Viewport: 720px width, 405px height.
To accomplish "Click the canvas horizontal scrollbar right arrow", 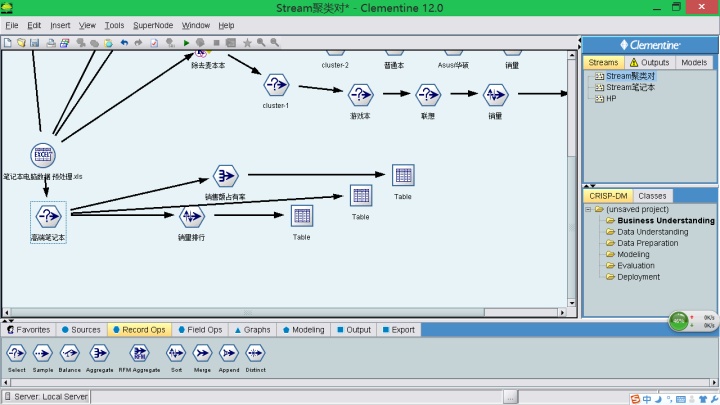I will [x=562, y=312].
